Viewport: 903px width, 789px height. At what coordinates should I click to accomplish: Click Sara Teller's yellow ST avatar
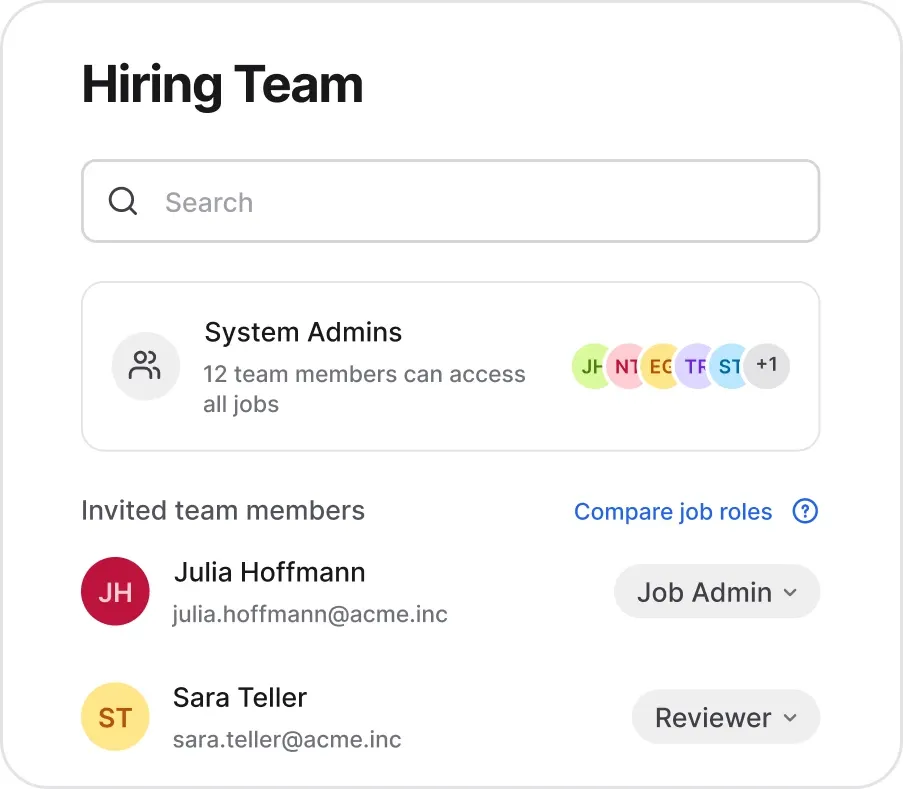[115, 717]
